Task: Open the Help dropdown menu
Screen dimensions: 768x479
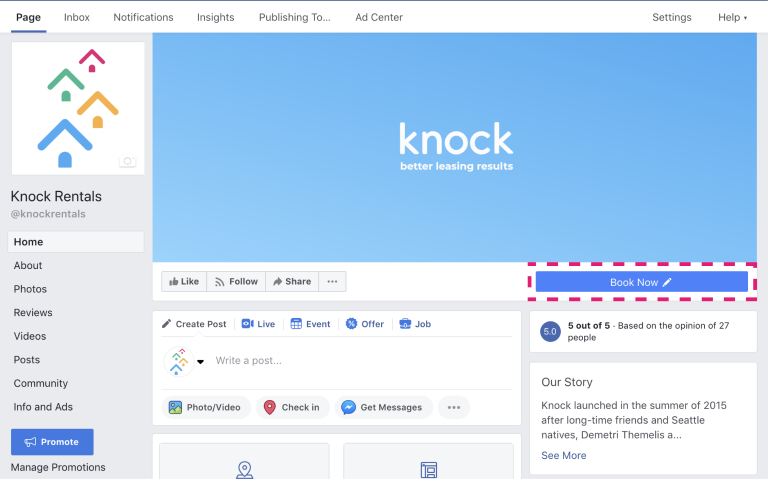Action: [732, 17]
